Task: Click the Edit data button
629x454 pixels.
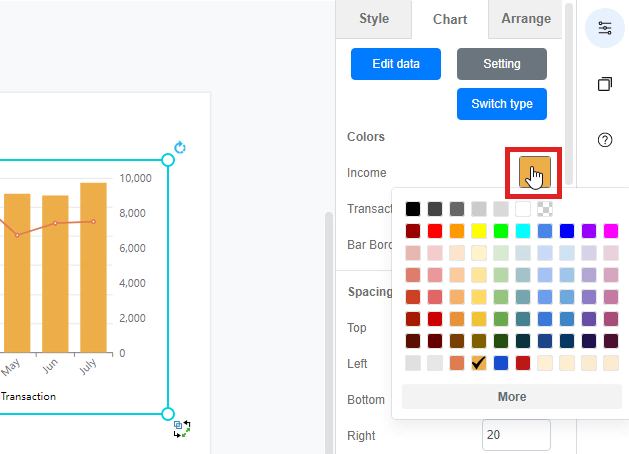Action: click(x=396, y=64)
